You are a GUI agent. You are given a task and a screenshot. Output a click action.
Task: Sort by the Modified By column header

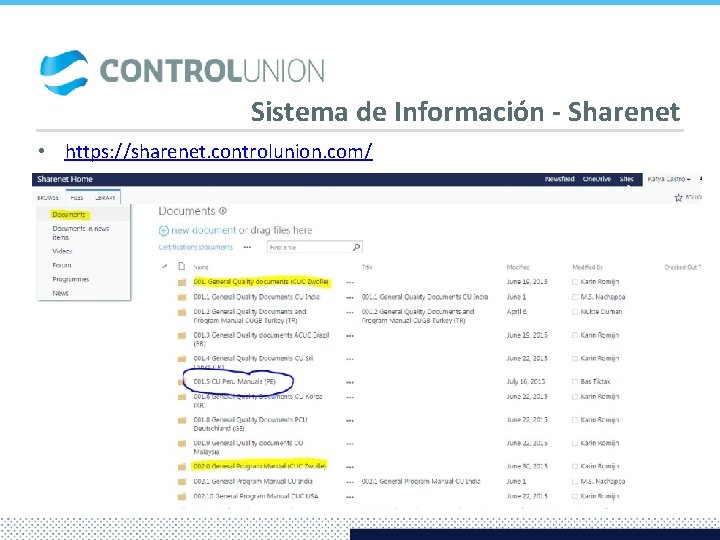pyautogui.click(x=587, y=267)
